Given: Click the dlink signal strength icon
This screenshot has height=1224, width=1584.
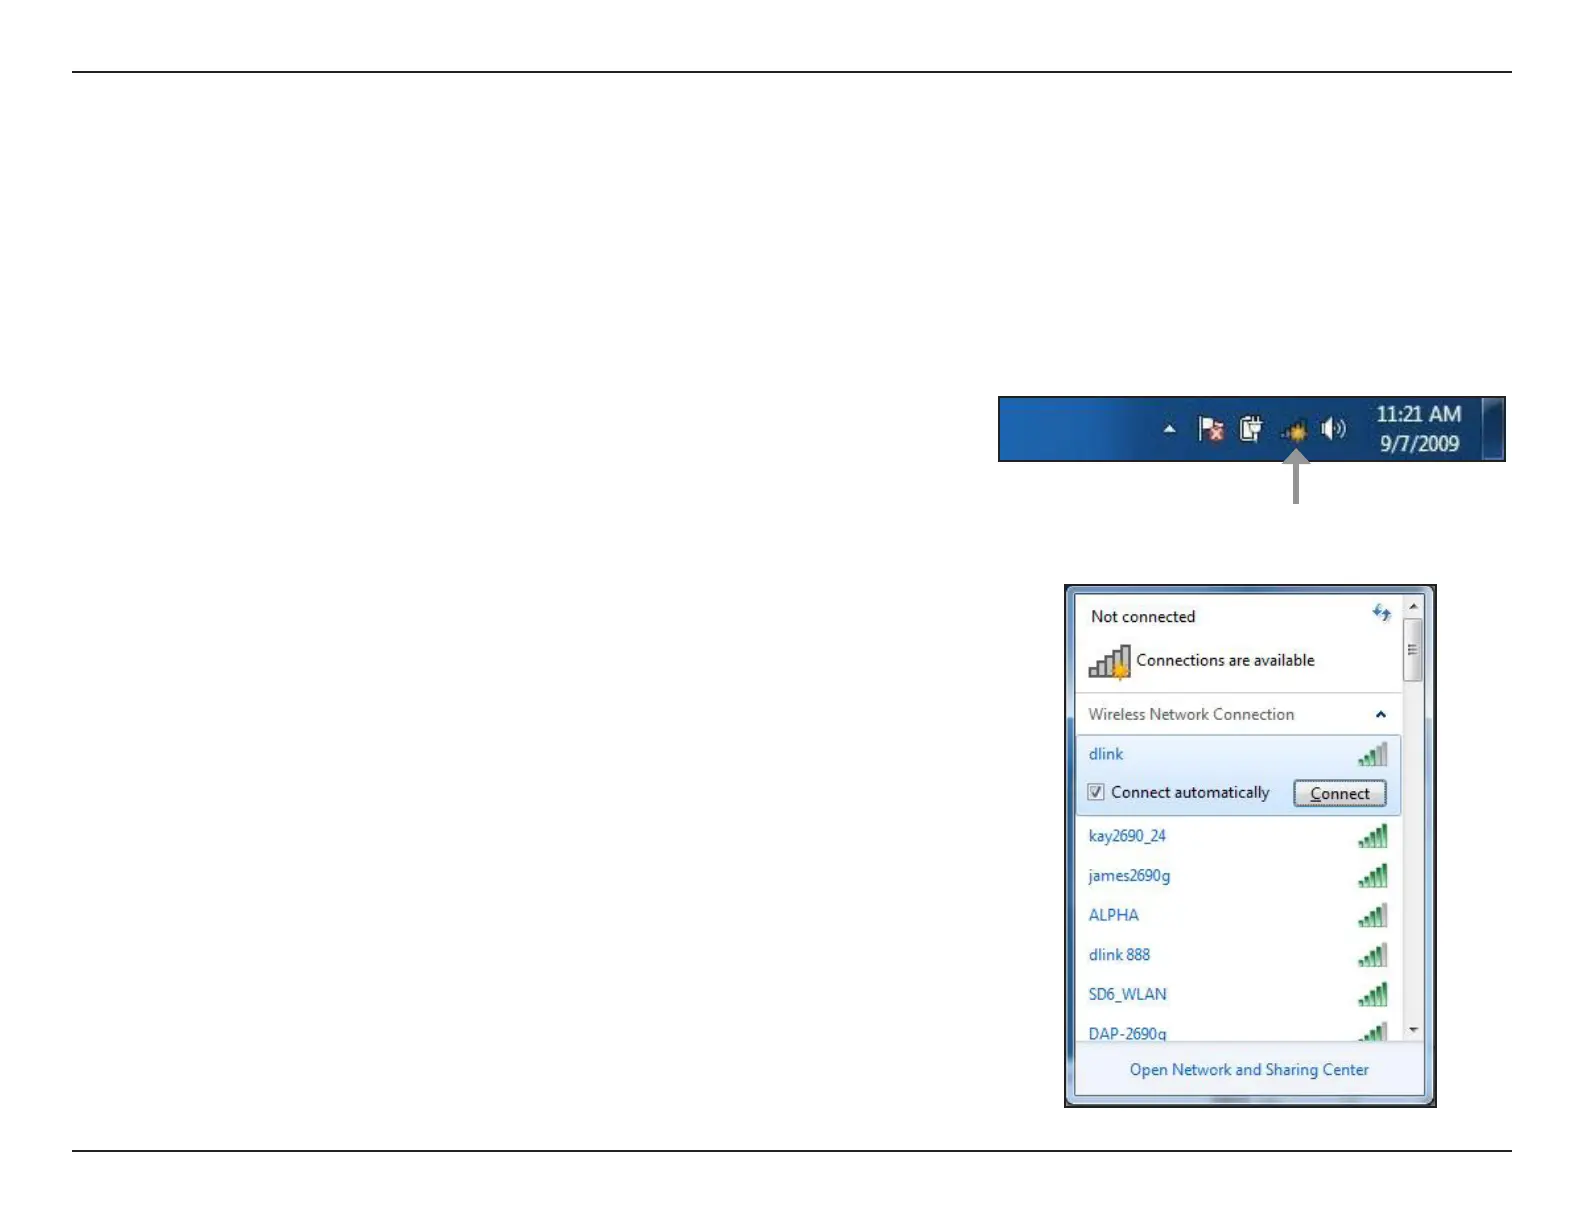Looking at the screenshot, I should click(x=1373, y=754).
